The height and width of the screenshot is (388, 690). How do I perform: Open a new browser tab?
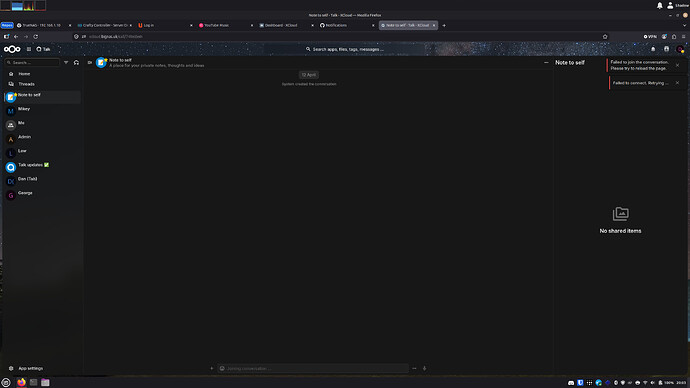point(444,26)
